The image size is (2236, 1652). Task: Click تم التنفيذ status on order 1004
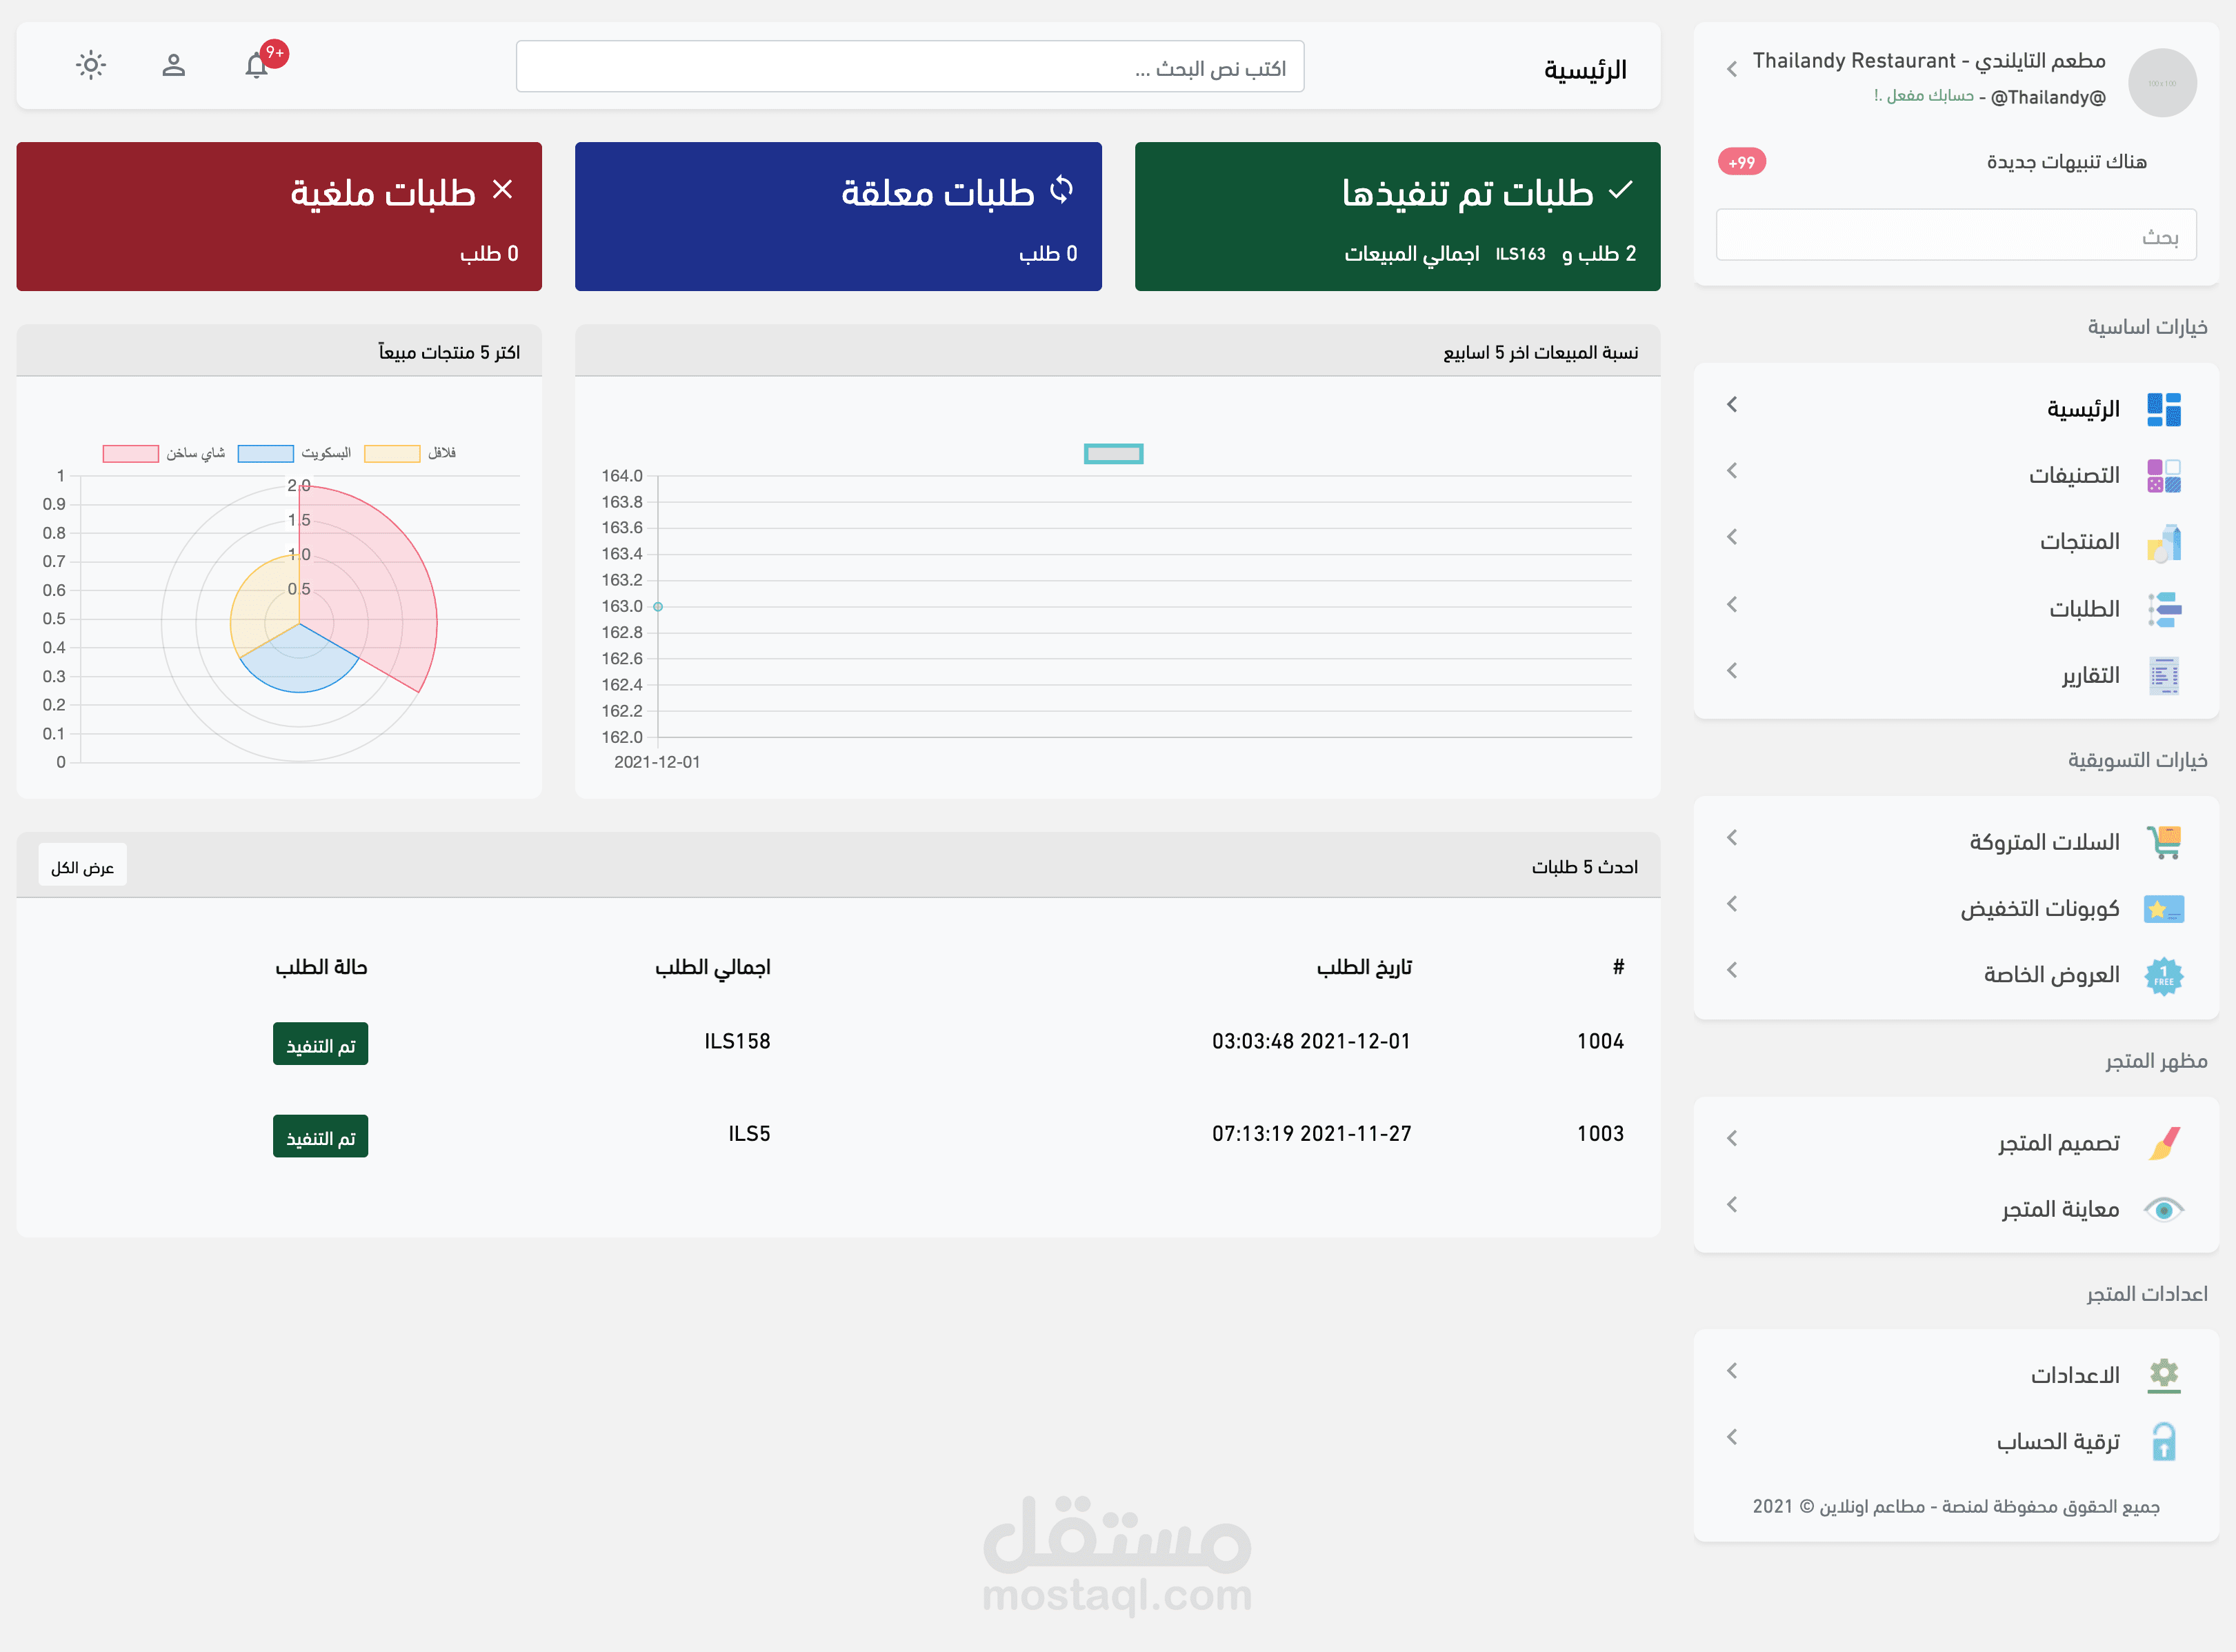[x=320, y=1043]
